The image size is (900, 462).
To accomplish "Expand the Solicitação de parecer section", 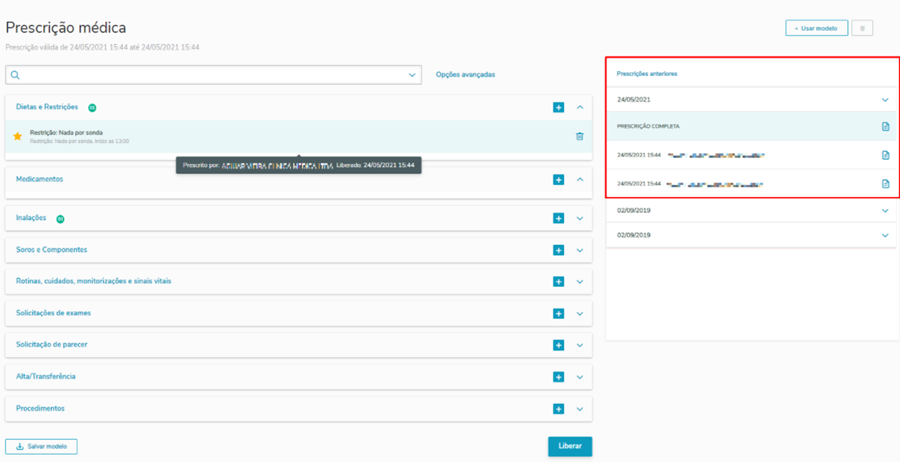I will [580, 345].
